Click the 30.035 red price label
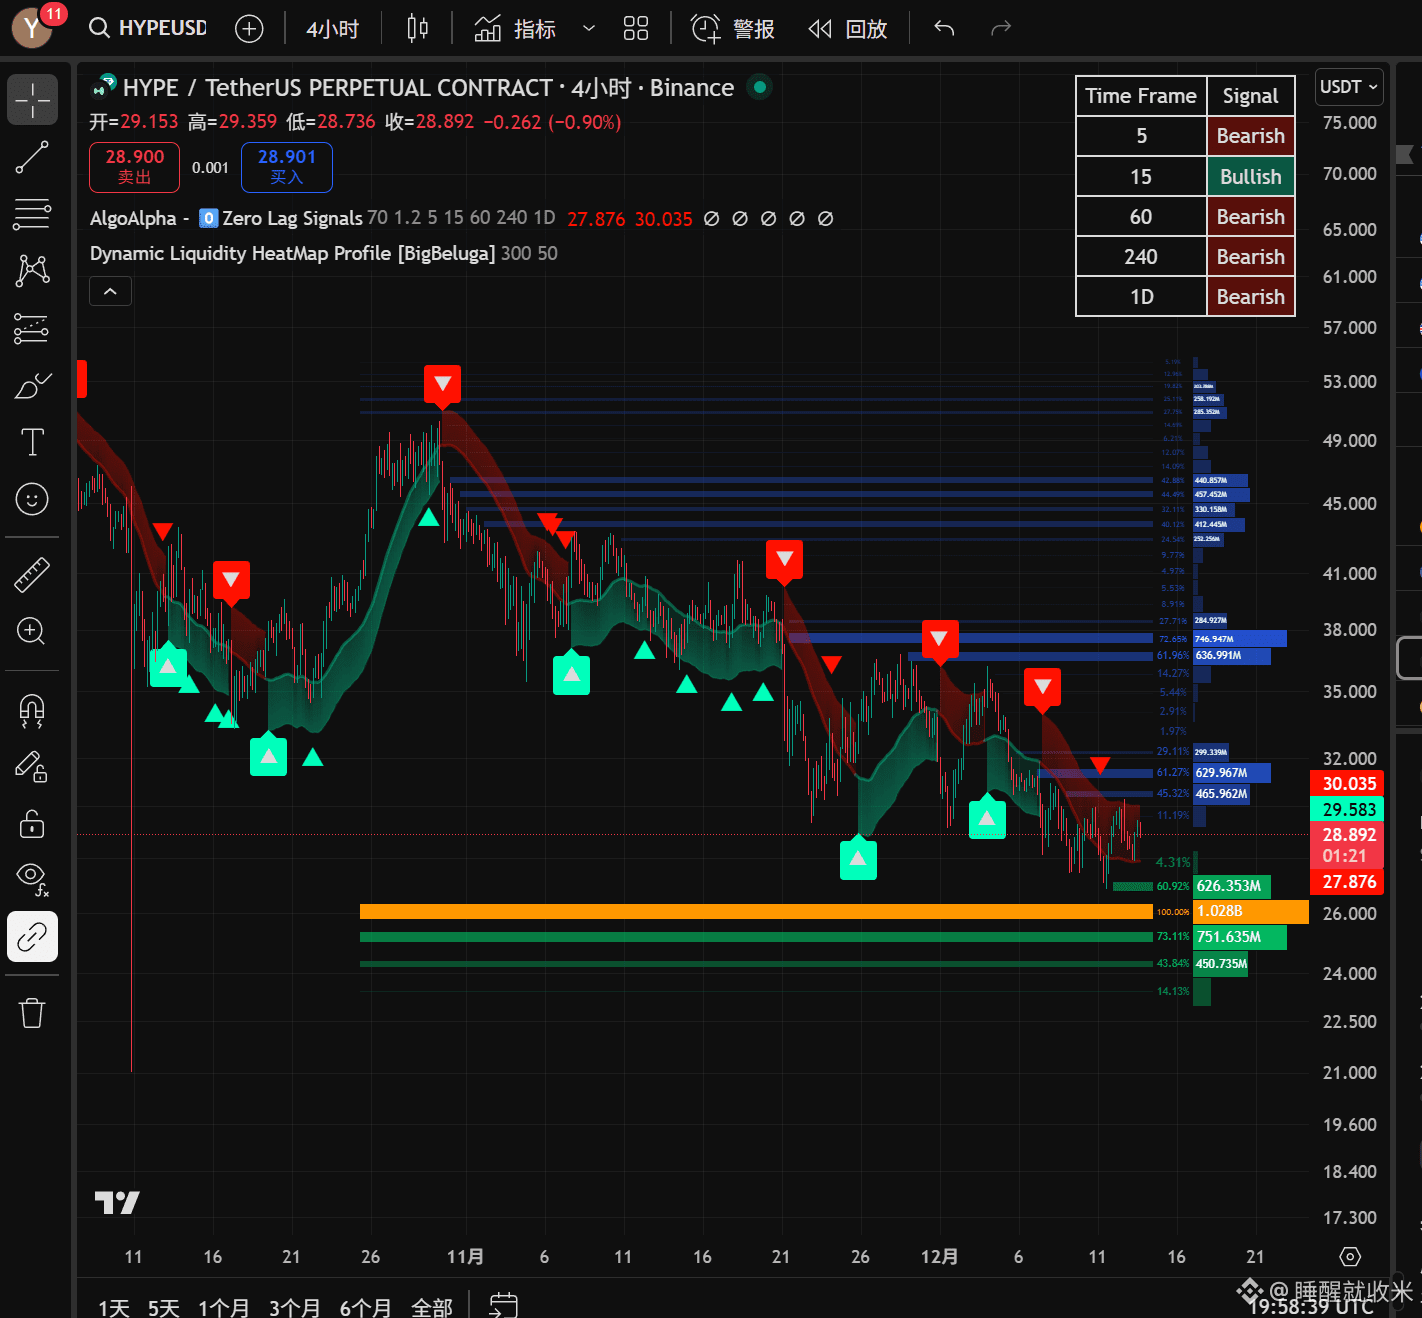This screenshot has height=1318, width=1422. coord(1348,784)
